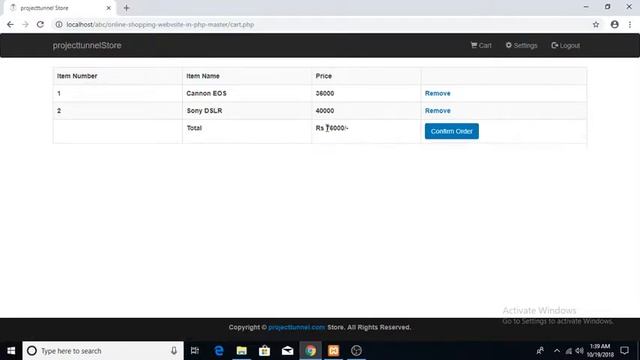Open Microsoft Store from the taskbar
Screen dimensions: 640x360
click(x=264, y=351)
